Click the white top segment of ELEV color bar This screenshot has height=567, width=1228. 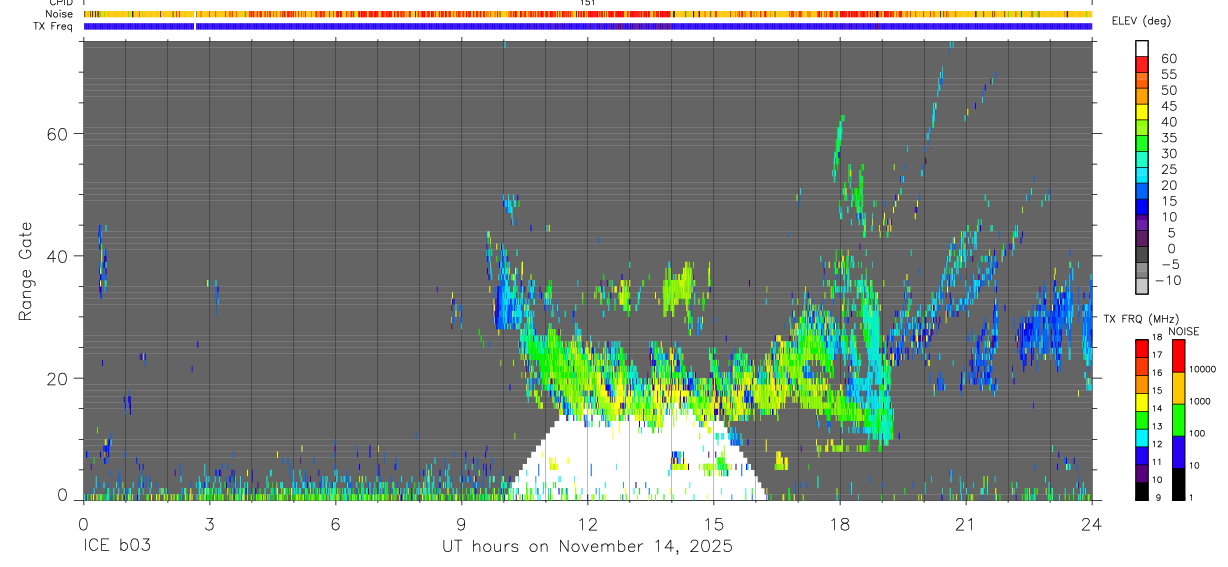tap(1142, 47)
